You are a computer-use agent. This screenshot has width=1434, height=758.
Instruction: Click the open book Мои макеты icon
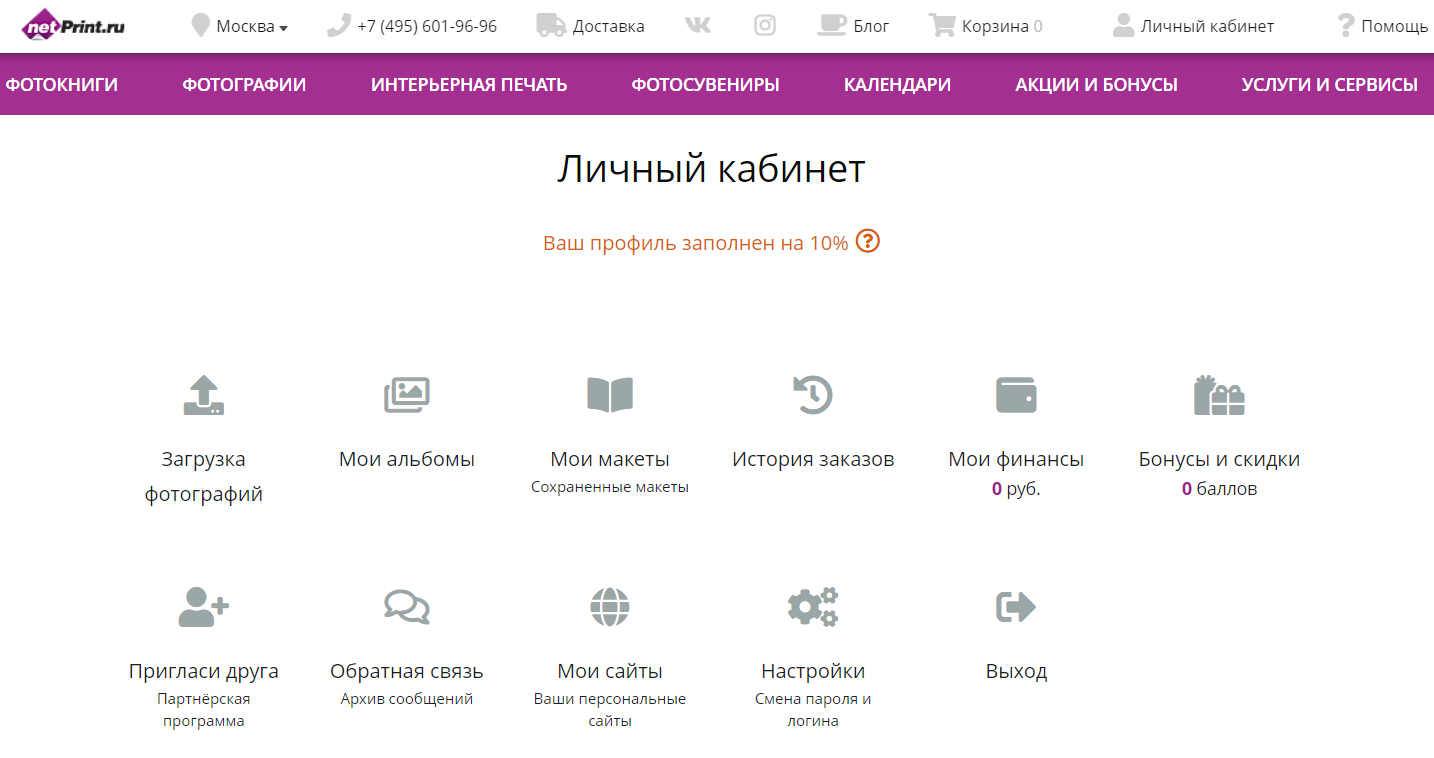[x=610, y=395]
